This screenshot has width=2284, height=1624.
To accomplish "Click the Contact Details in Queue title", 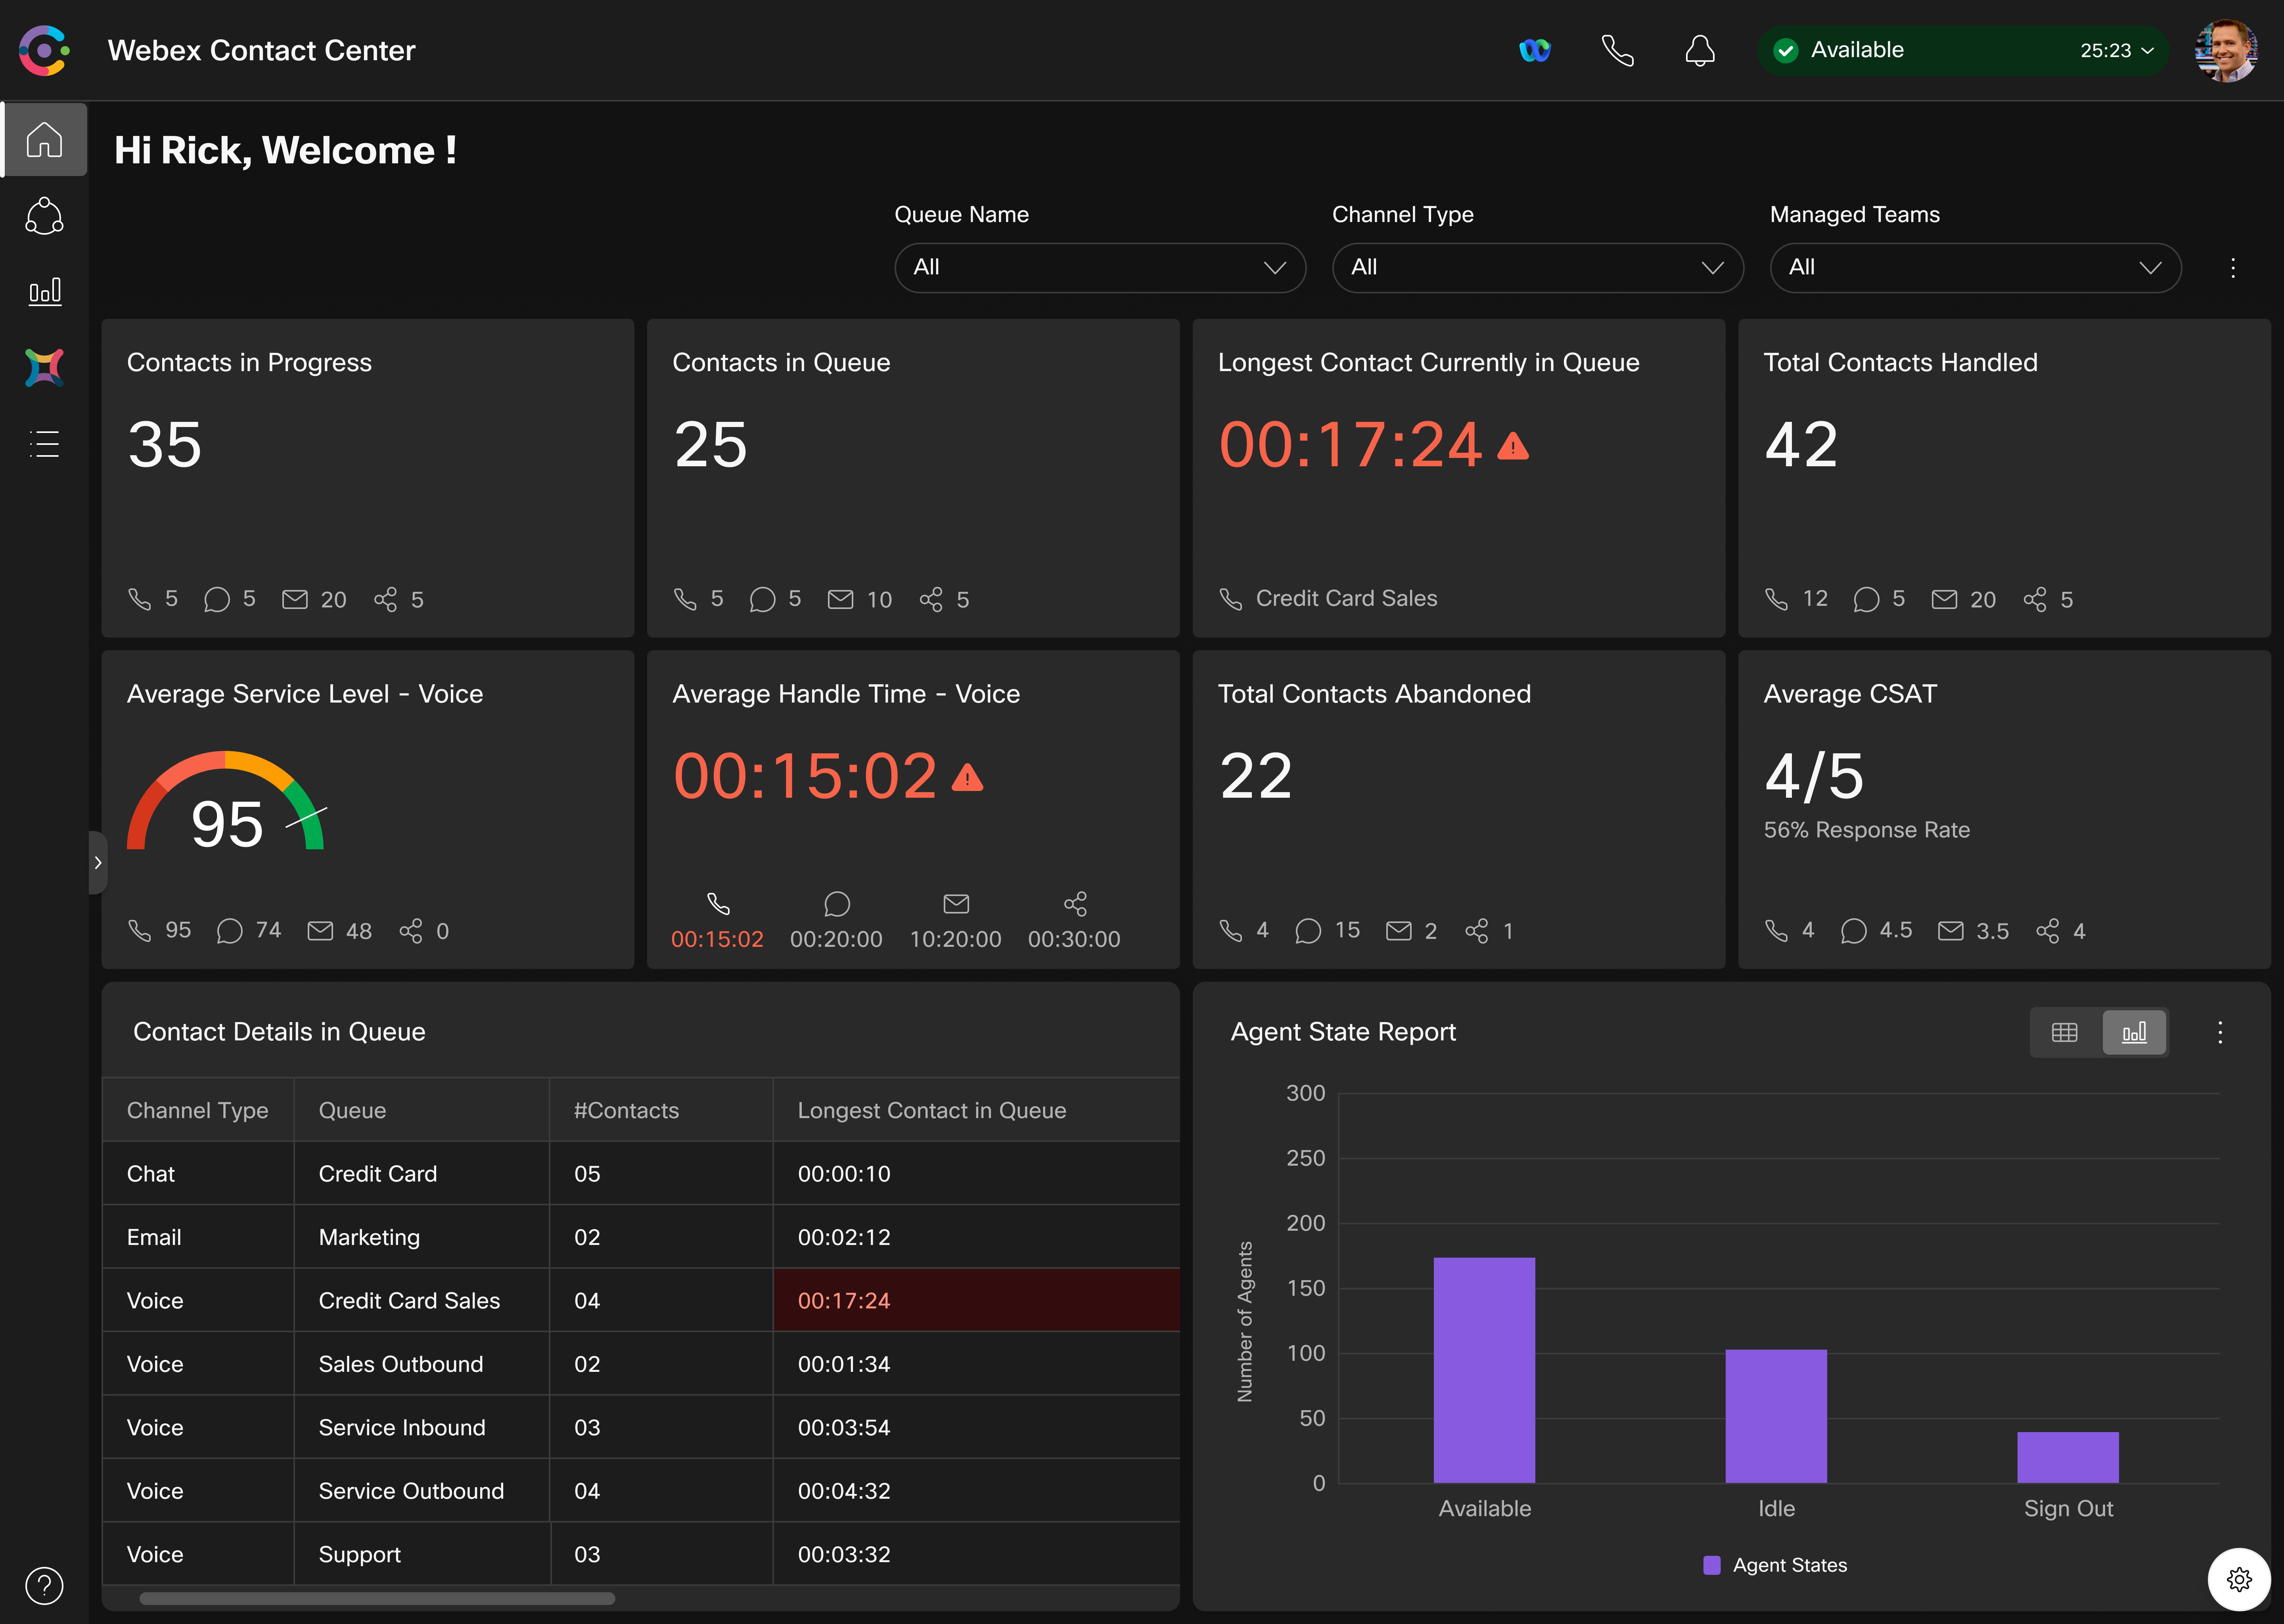I will [x=279, y=1032].
